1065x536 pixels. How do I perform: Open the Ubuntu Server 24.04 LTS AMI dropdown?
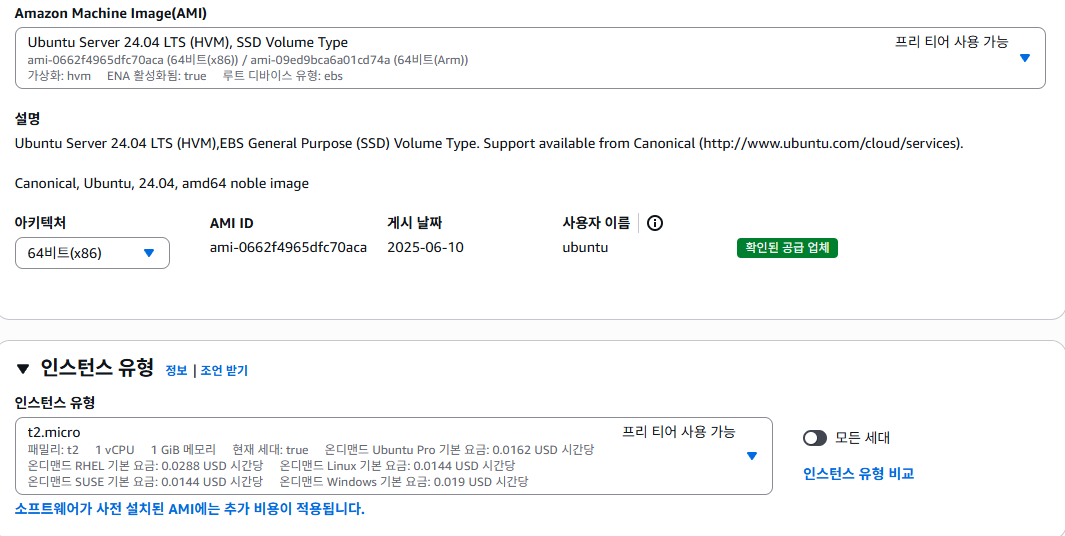(x=530, y=58)
